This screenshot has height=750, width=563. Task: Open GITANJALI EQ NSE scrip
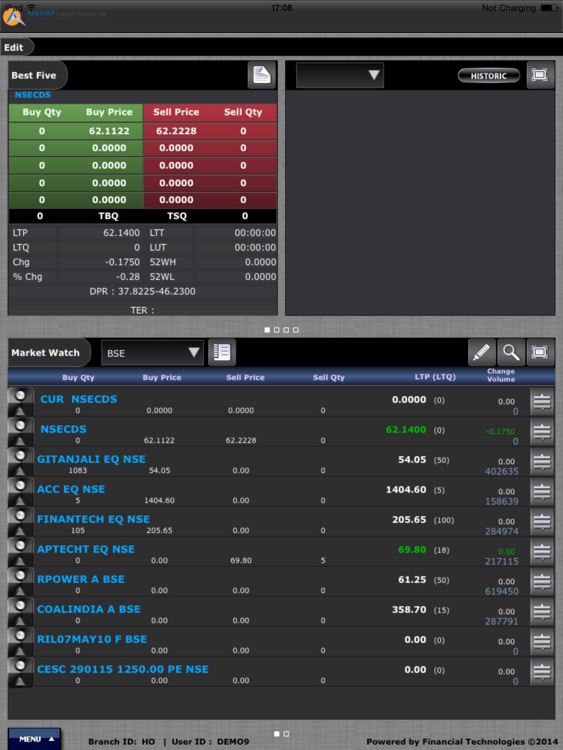(x=91, y=459)
